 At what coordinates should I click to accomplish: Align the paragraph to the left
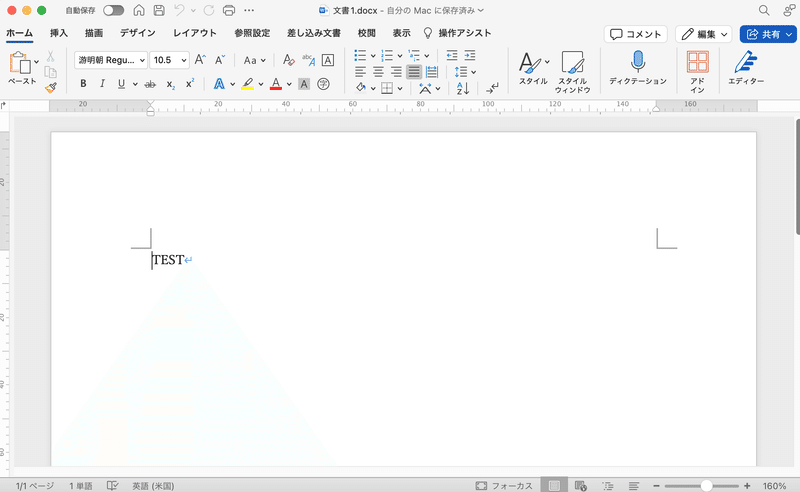click(360, 71)
